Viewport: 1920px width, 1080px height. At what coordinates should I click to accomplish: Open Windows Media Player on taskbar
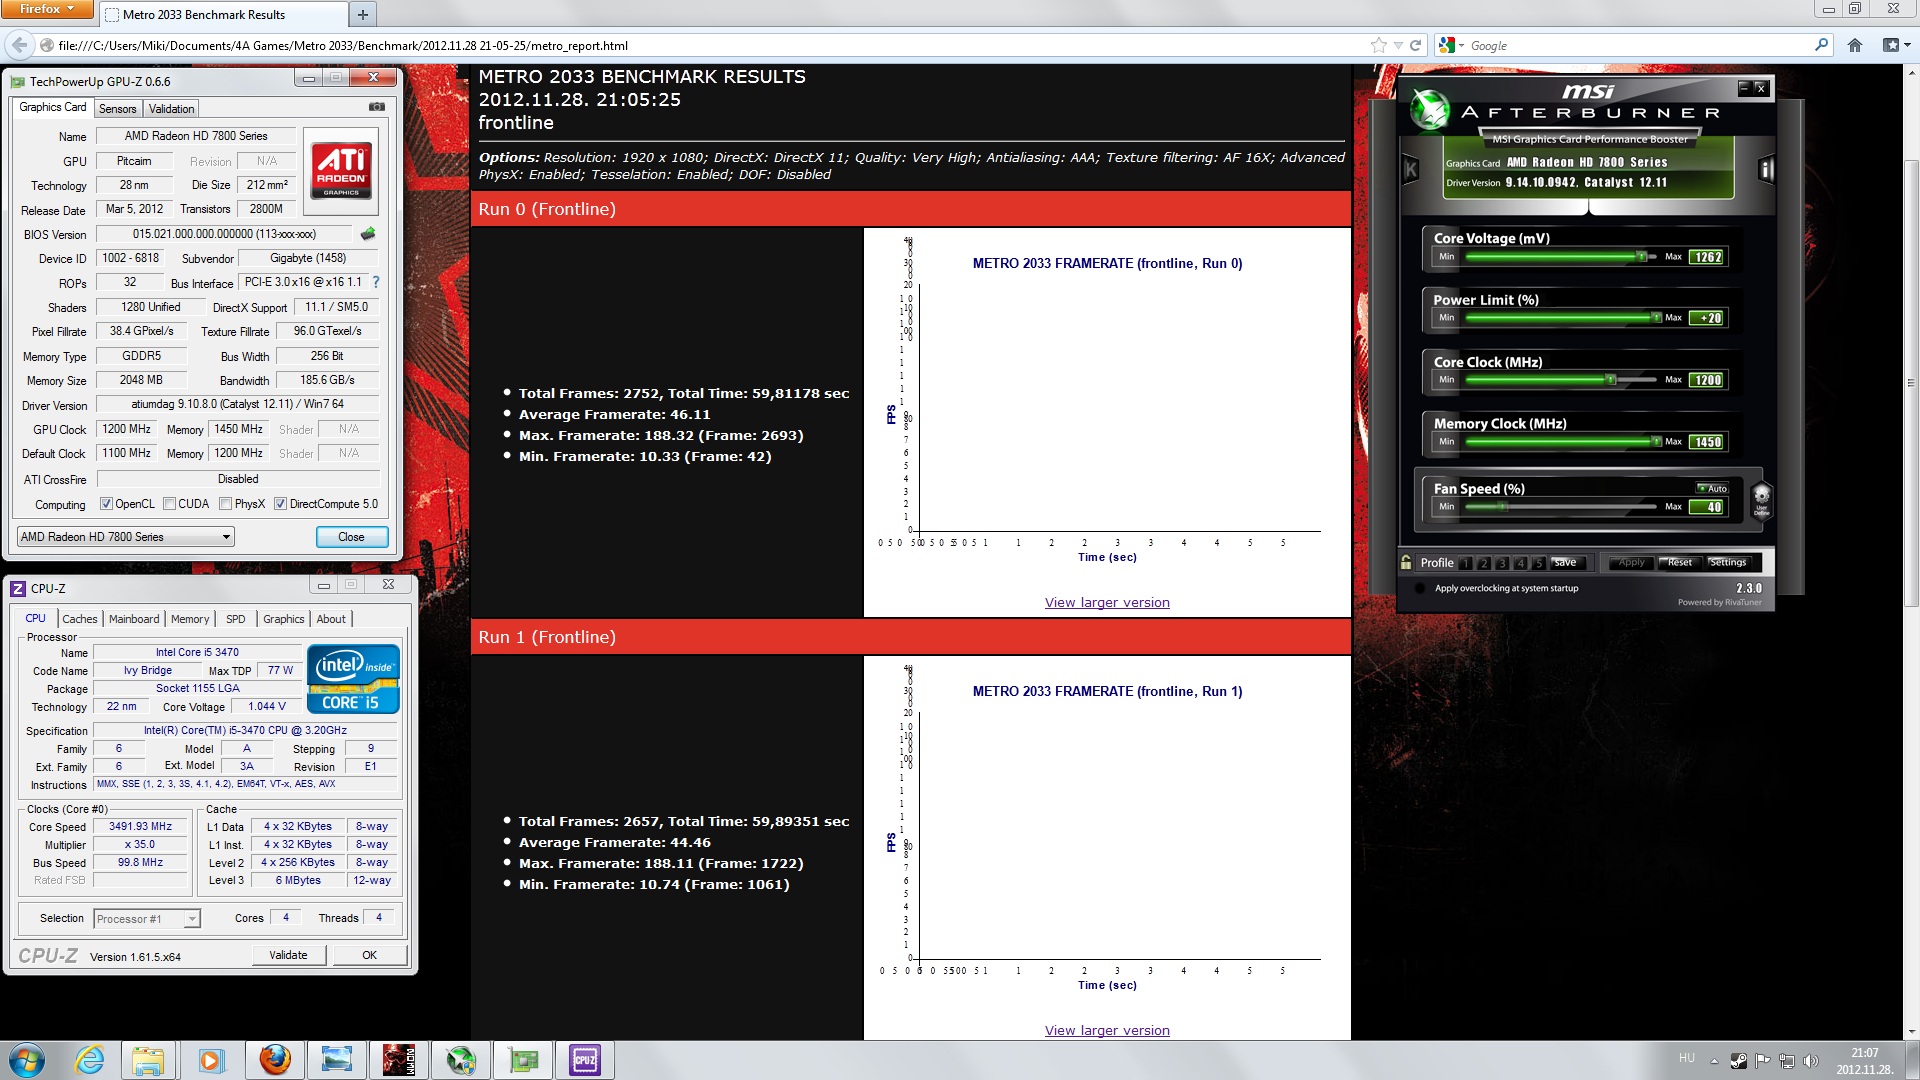click(x=211, y=1060)
